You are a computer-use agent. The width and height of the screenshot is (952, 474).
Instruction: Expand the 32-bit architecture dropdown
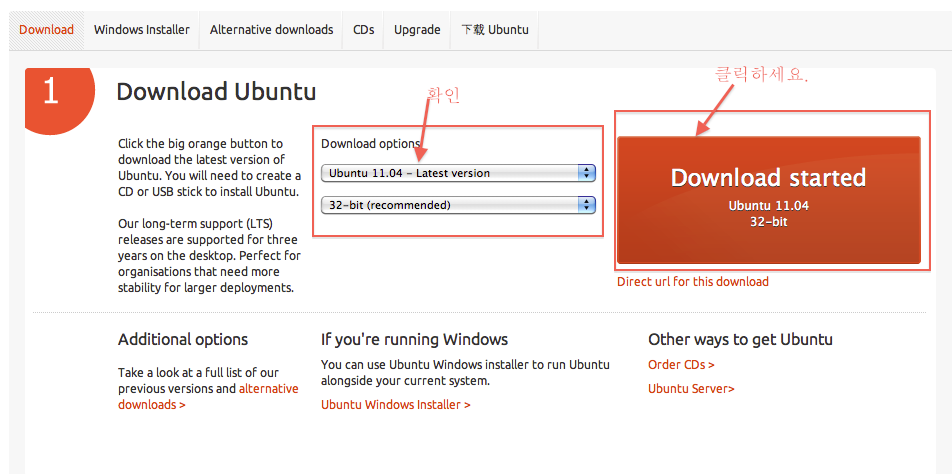(x=458, y=205)
